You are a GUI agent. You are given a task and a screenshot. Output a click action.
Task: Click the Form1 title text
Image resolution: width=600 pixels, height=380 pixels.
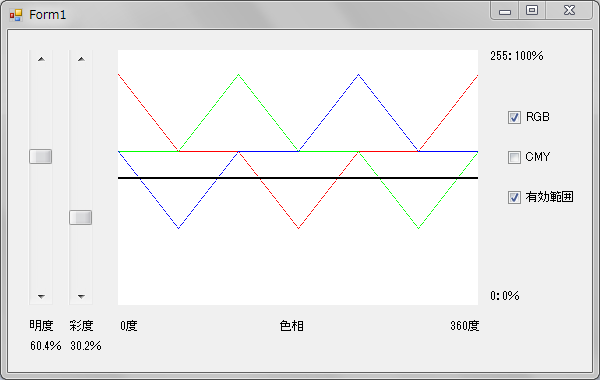(48, 15)
